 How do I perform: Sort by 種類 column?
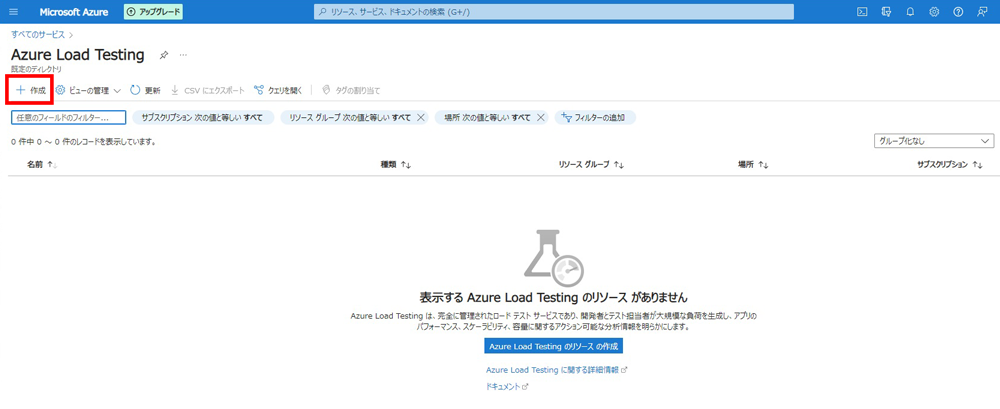pos(395,165)
